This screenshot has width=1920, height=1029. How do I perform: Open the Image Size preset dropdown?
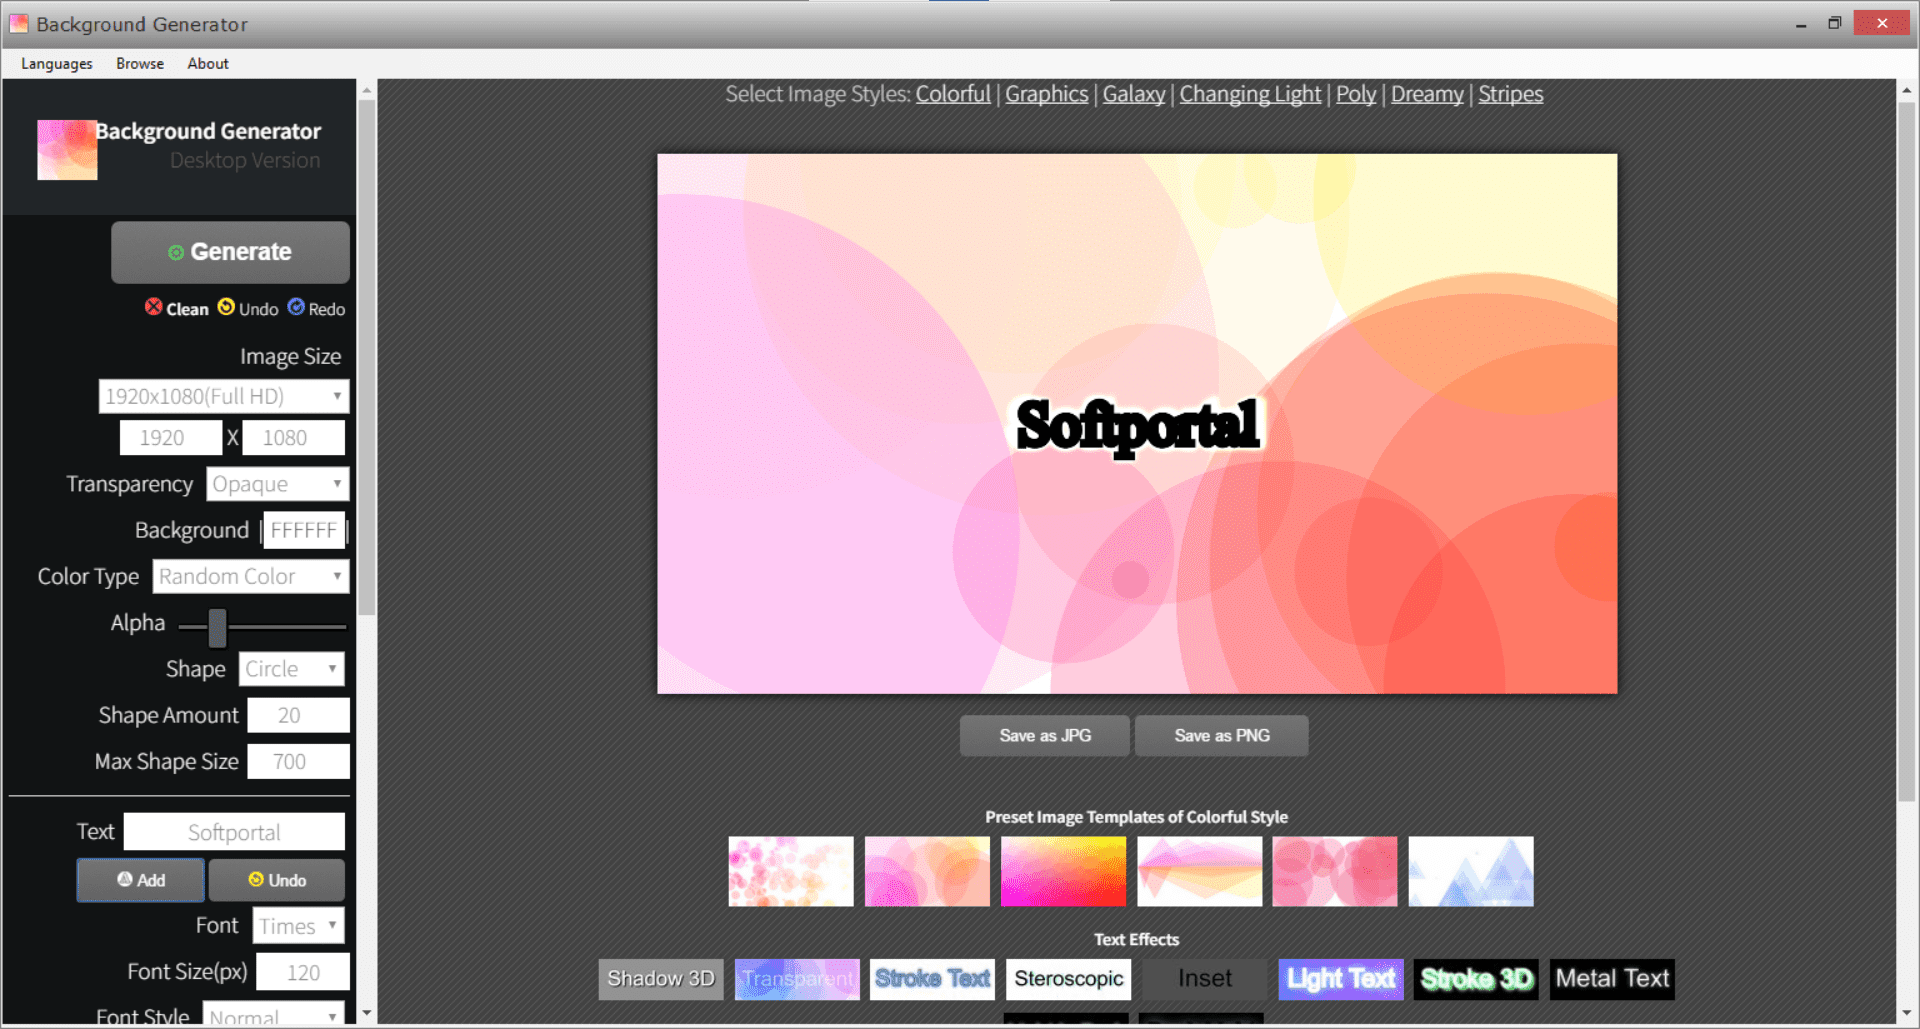[x=224, y=396]
